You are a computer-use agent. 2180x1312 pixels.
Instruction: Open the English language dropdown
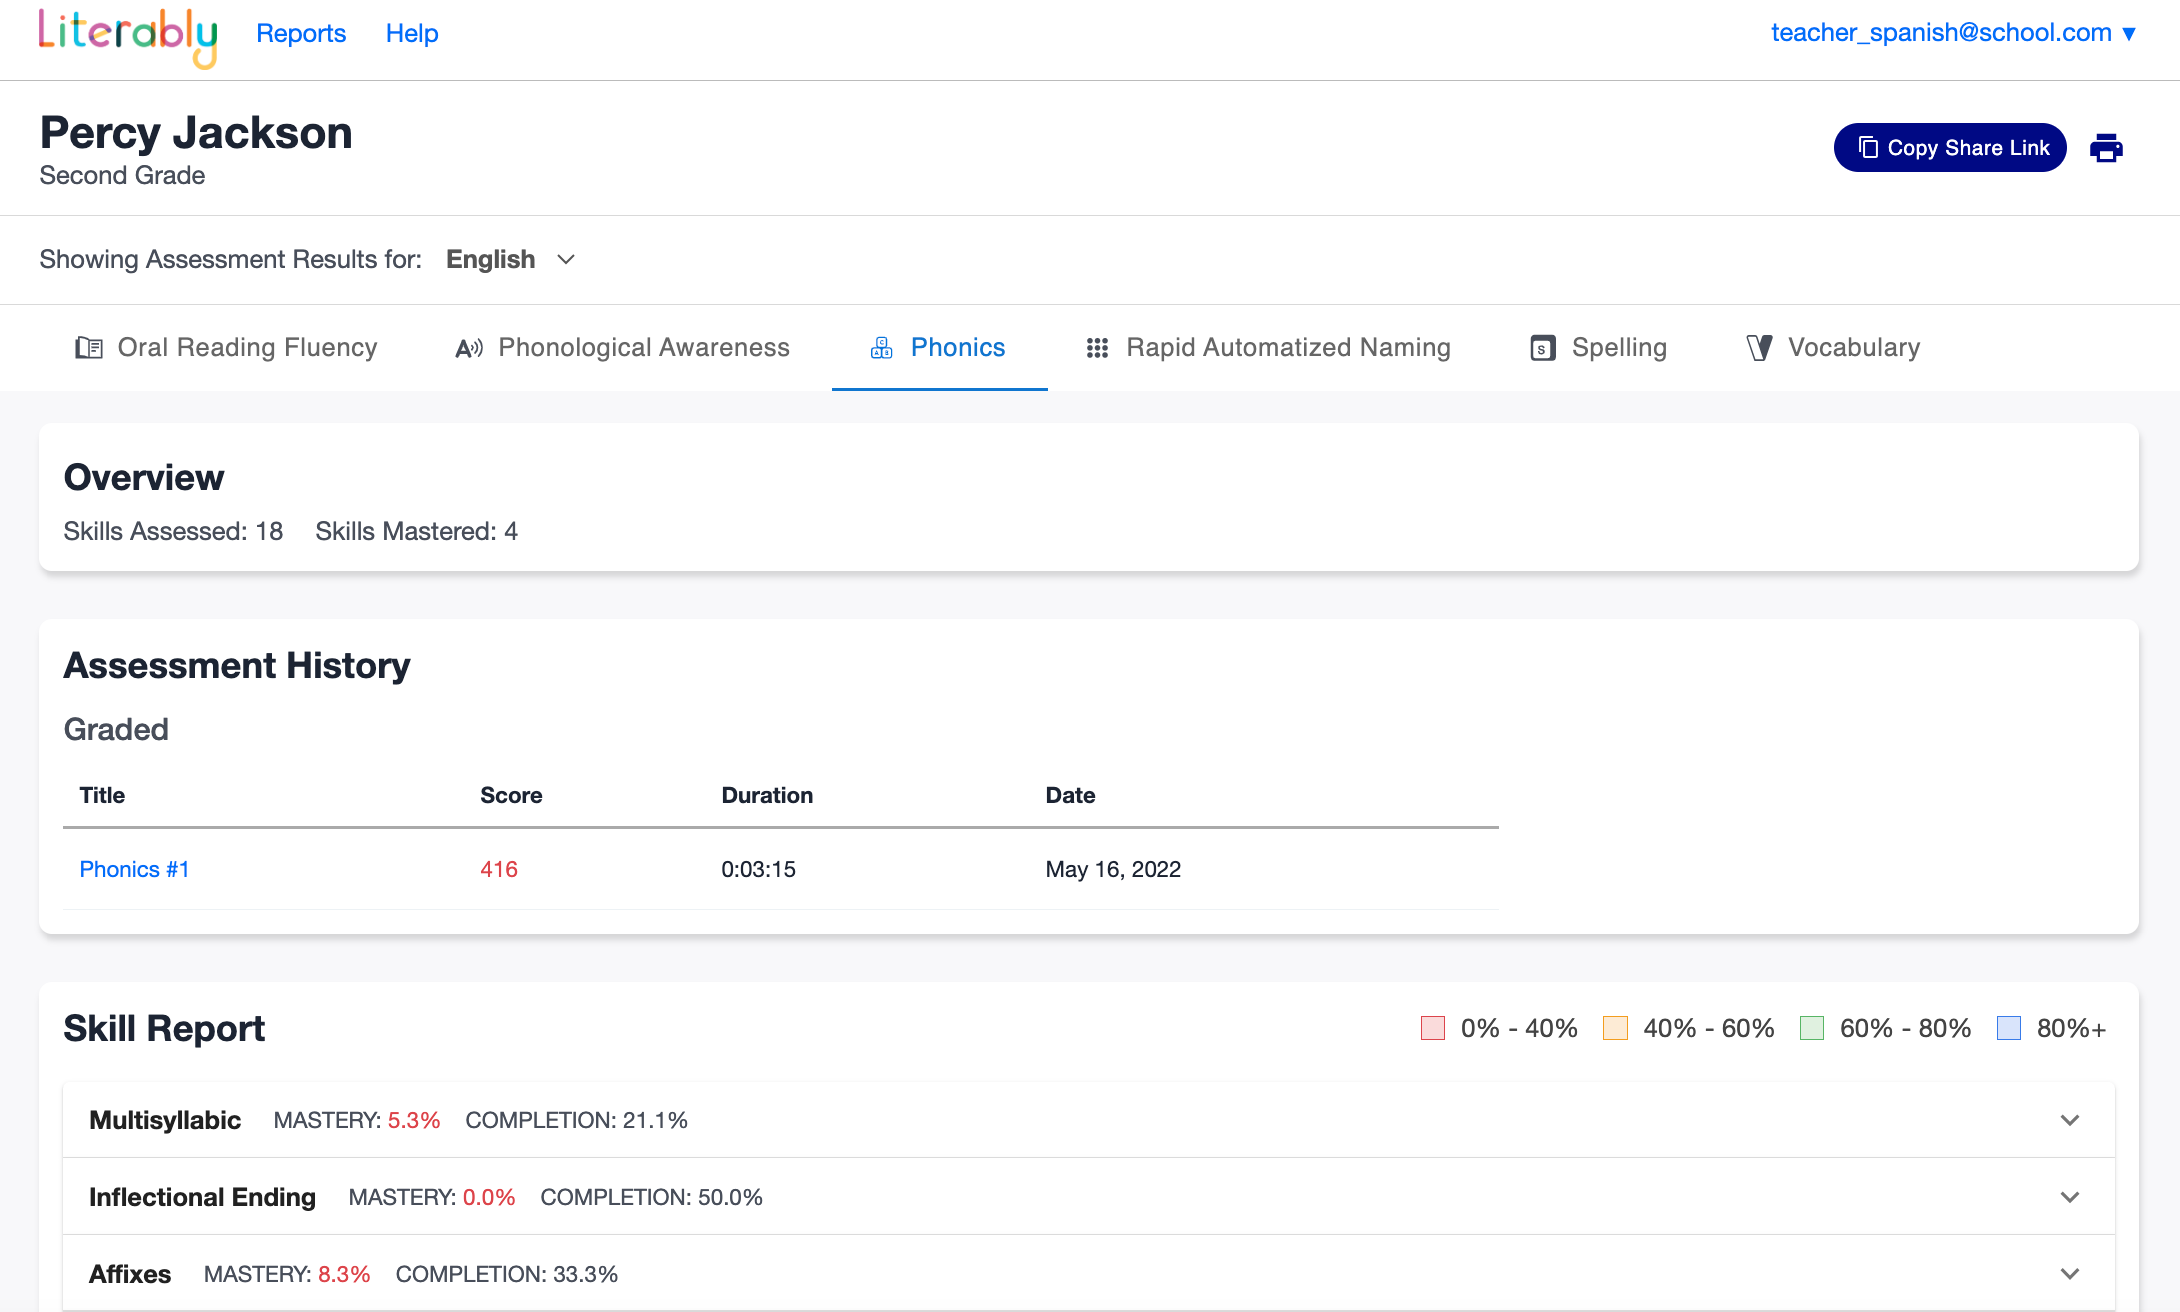click(511, 260)
